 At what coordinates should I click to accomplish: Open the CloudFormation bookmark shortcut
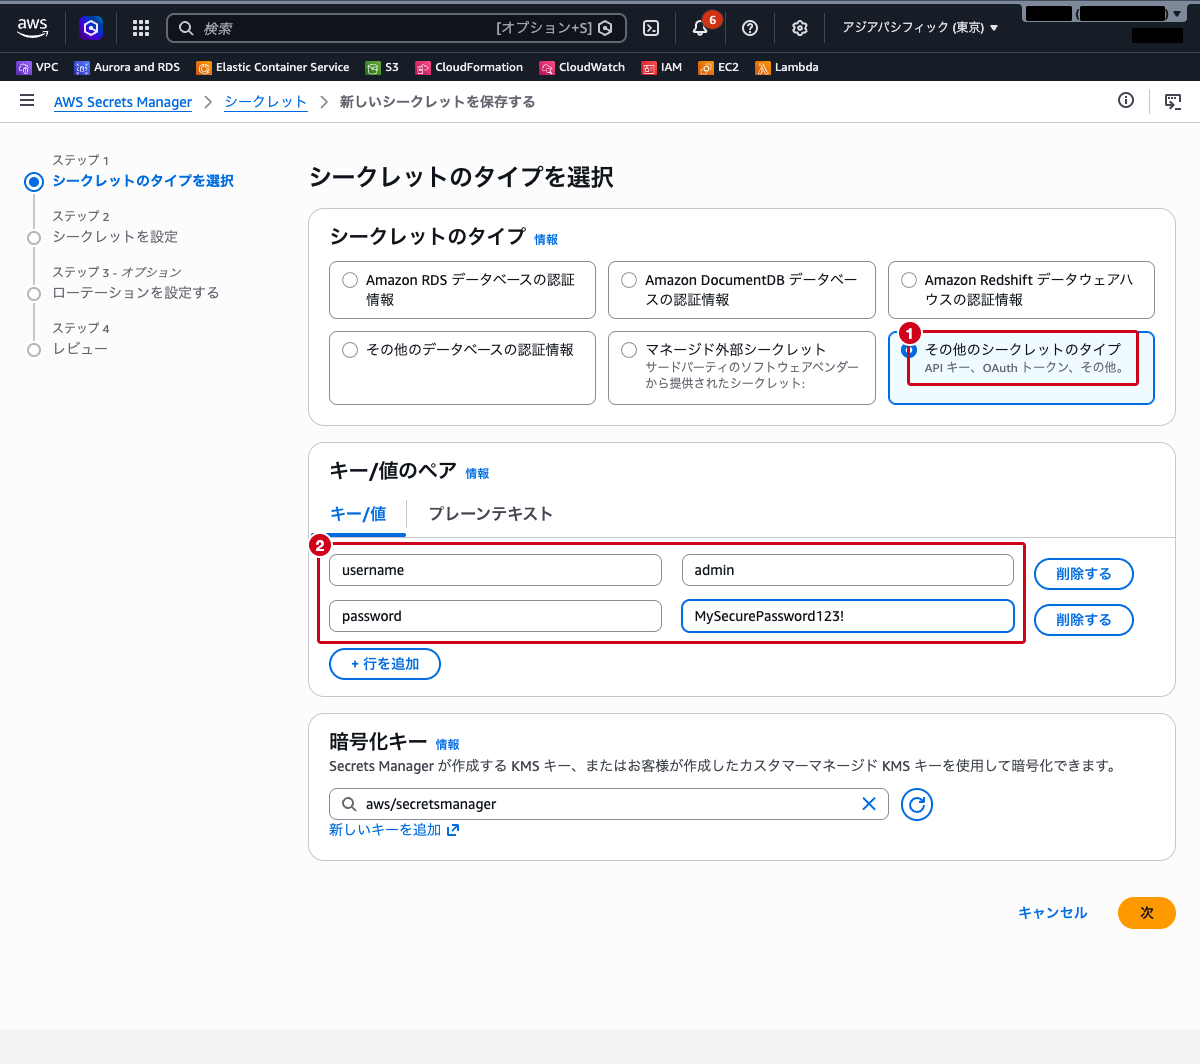[470, 67]
